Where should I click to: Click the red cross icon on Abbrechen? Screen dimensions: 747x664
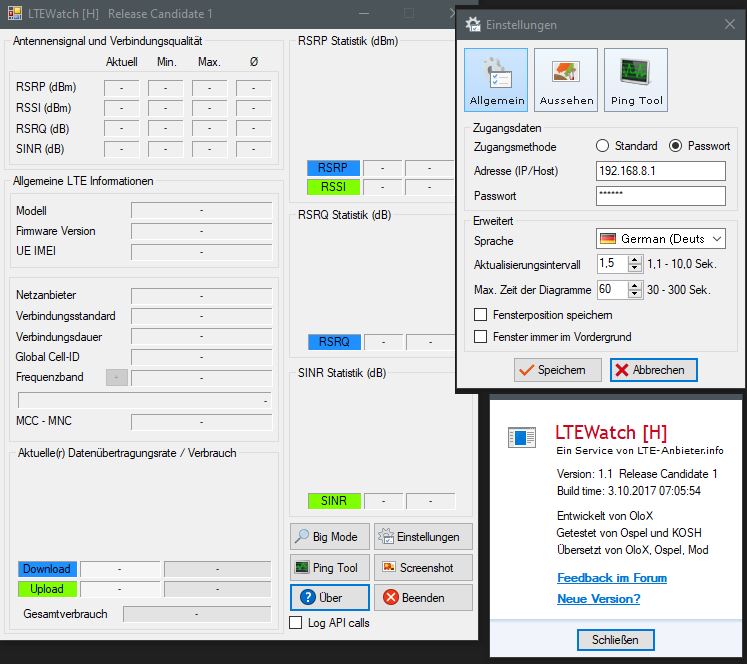[x=622, y=370]
